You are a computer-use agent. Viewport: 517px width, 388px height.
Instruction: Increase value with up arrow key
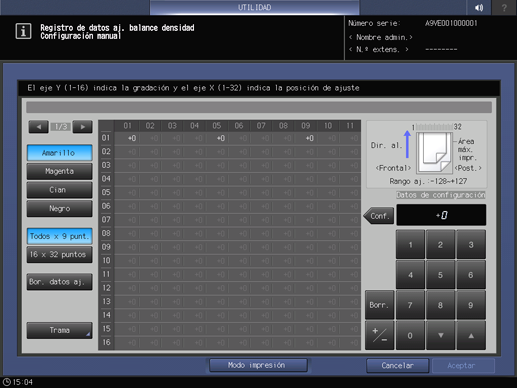click(x=471, y=335)
